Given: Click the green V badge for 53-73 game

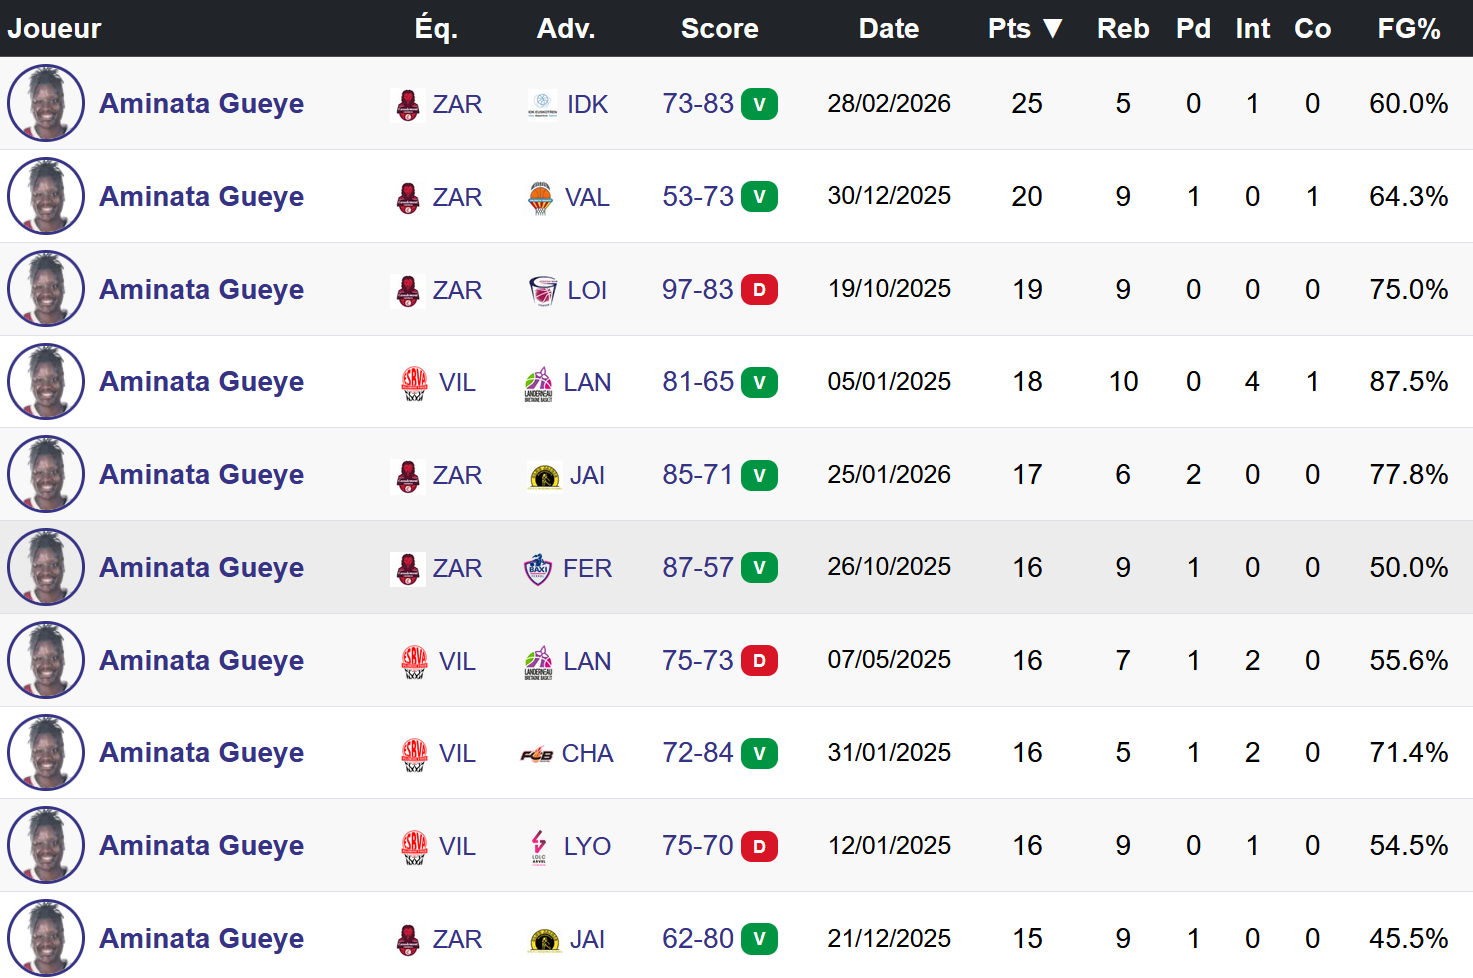Looking at the screenshot, I should click(759, 197).
